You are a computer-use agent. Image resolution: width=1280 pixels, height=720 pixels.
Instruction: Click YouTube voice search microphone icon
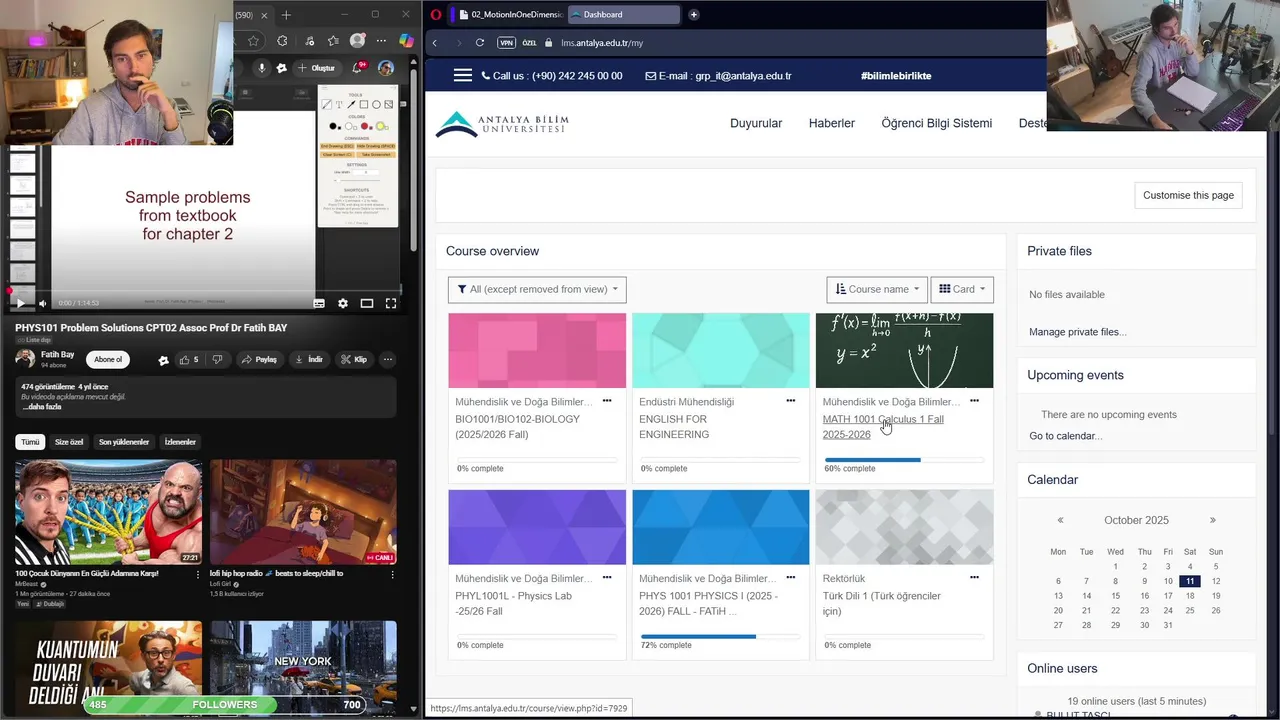pyautogui.click(x=262, y=68)
